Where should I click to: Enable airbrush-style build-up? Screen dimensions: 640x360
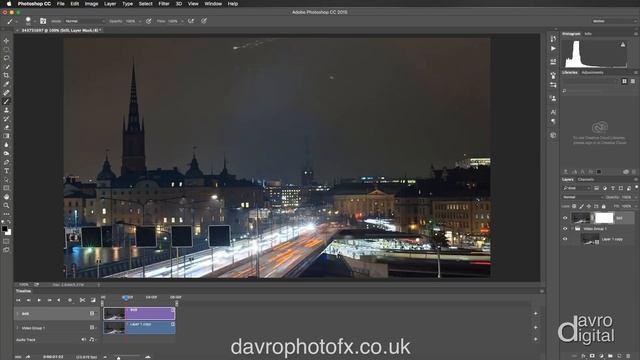[191, 21]
